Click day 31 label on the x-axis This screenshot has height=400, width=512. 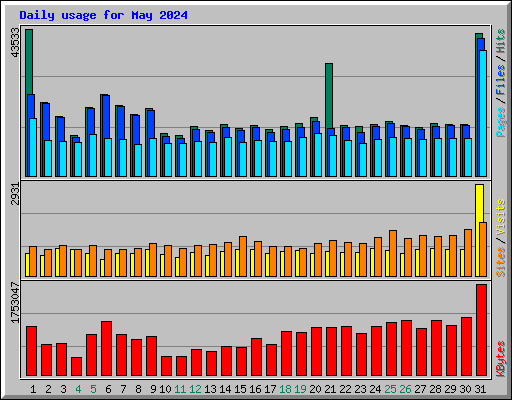(x=480, y=389)
